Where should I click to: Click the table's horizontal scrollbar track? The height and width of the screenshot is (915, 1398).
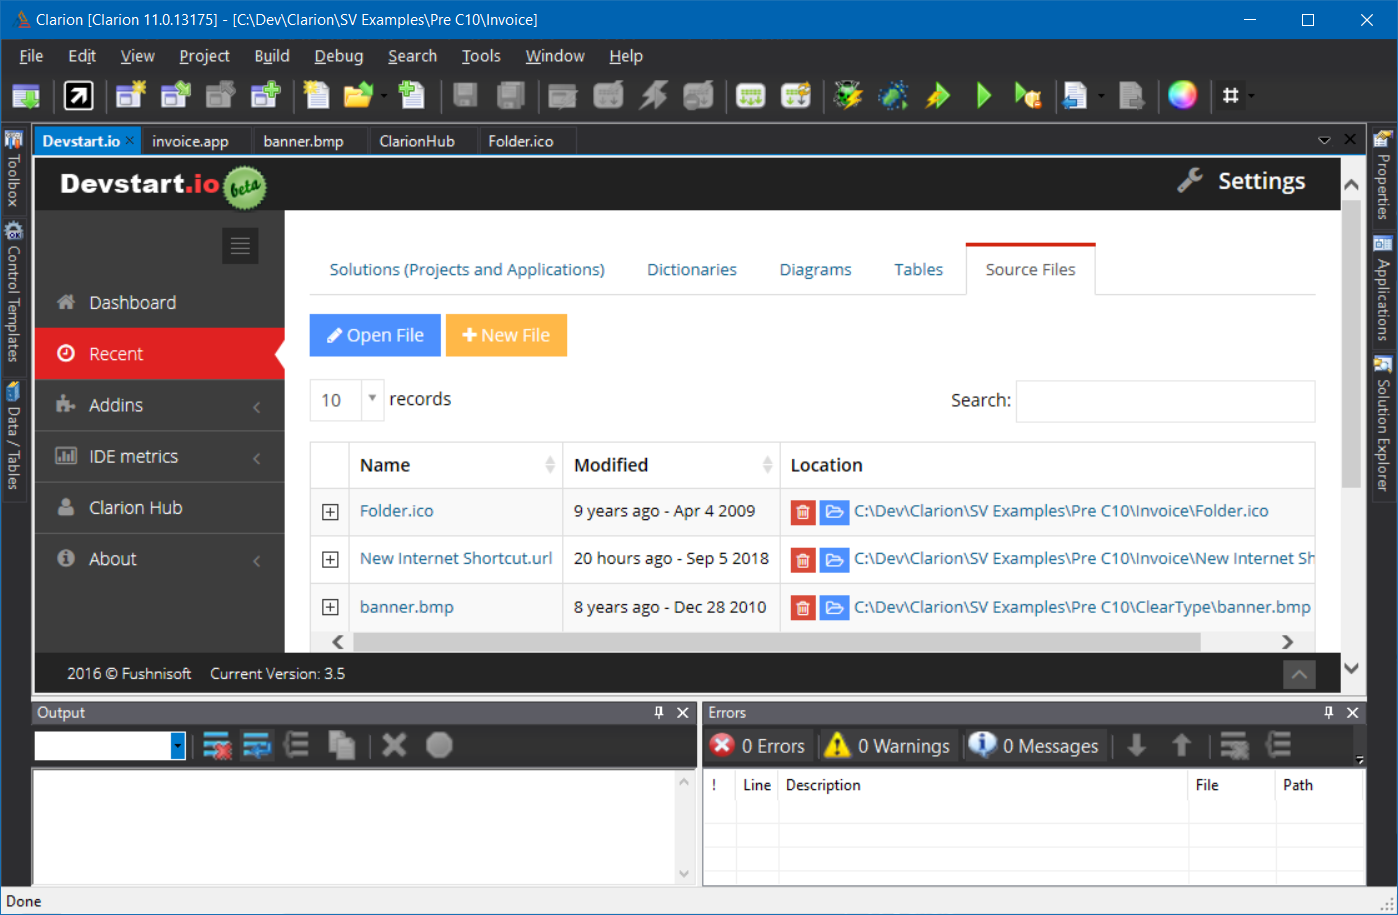click(x=1240, y=642)
